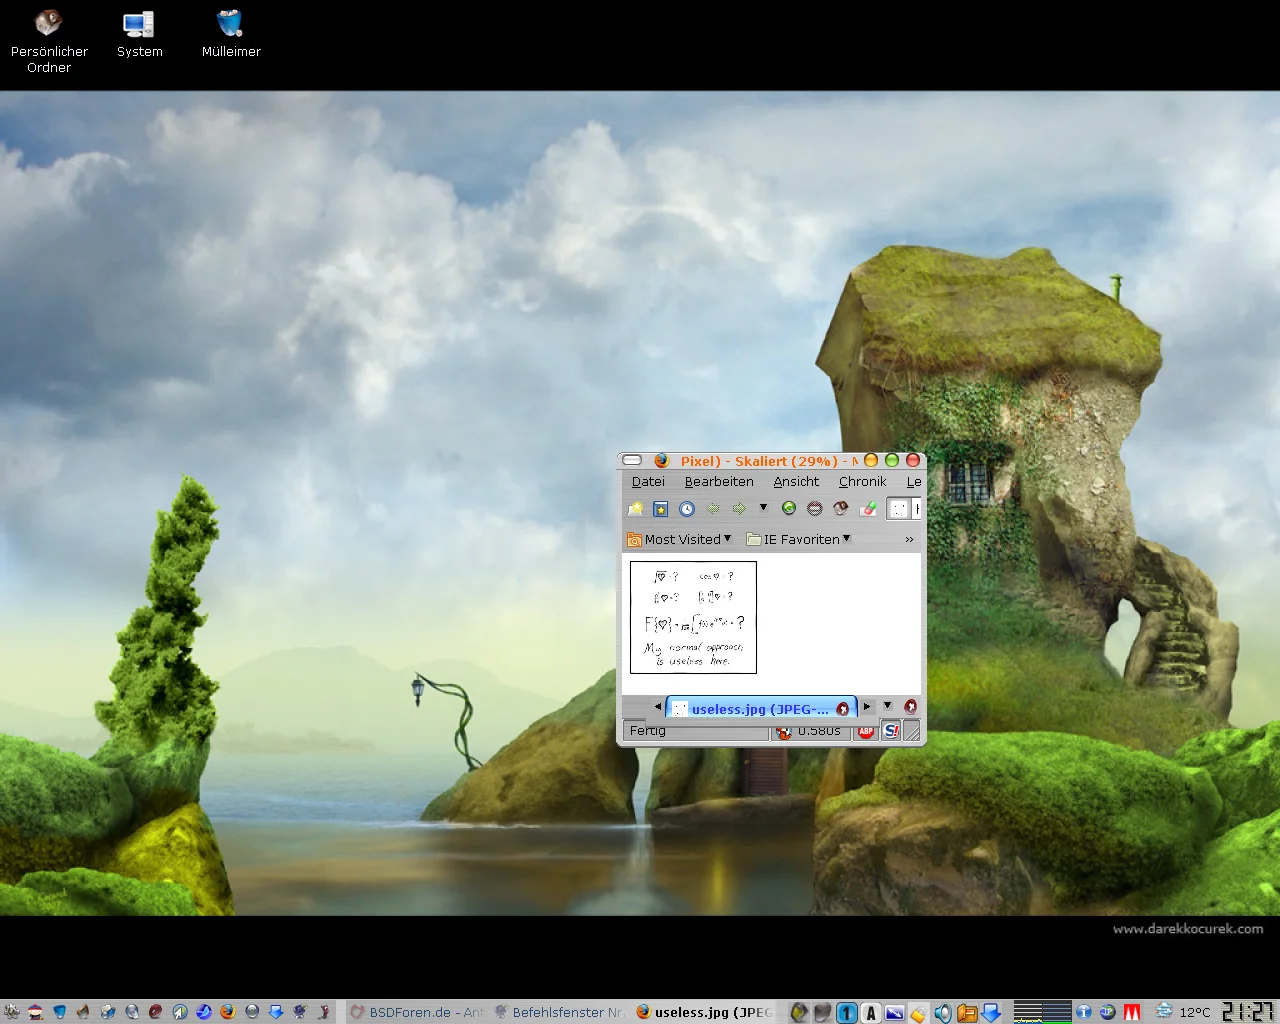
Task: Expand the Most Visited bookmarks folder
Action: (x=679, y=539)
